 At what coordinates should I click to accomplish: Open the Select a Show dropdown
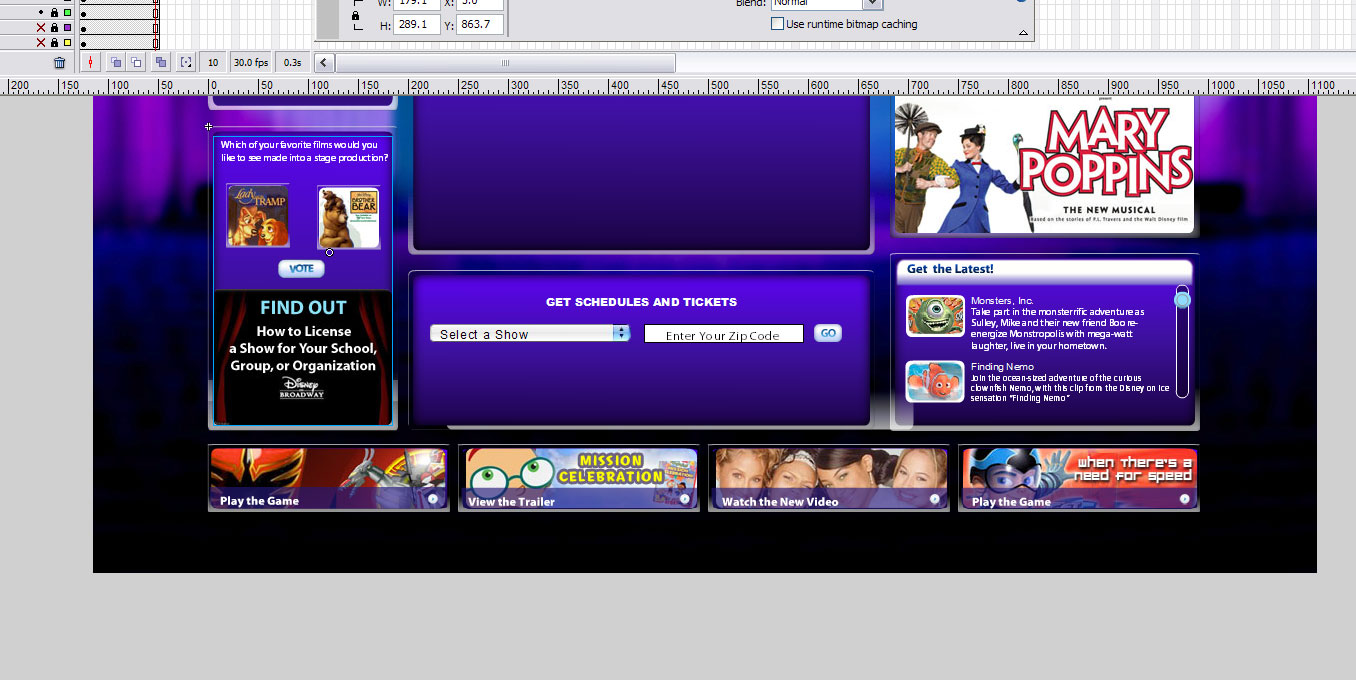click(x=530, y=334)
